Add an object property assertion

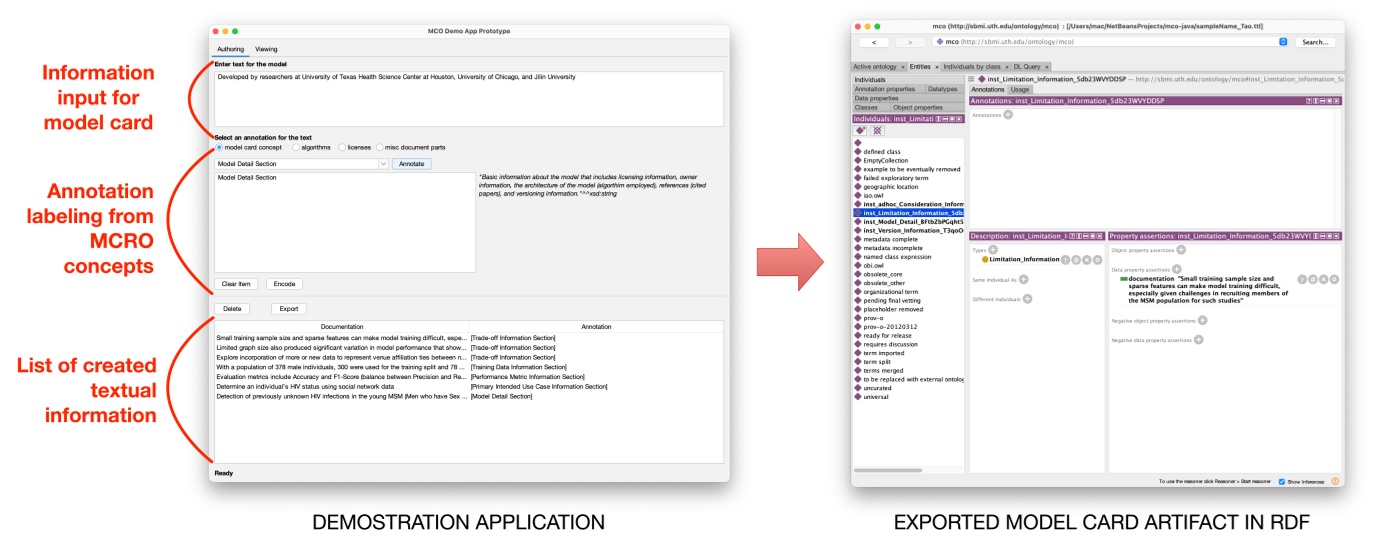click(1180, 249)
